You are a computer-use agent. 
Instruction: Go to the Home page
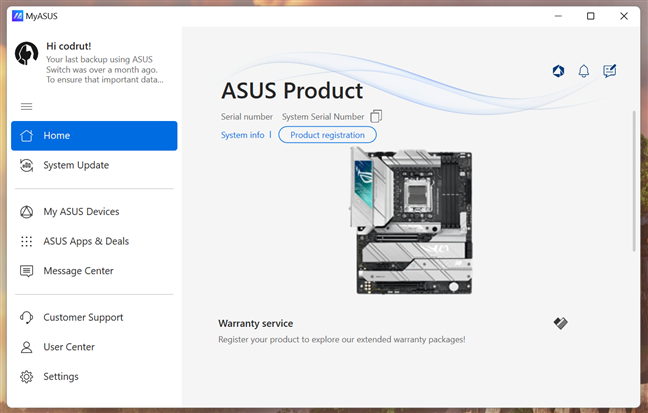[94, 136]
